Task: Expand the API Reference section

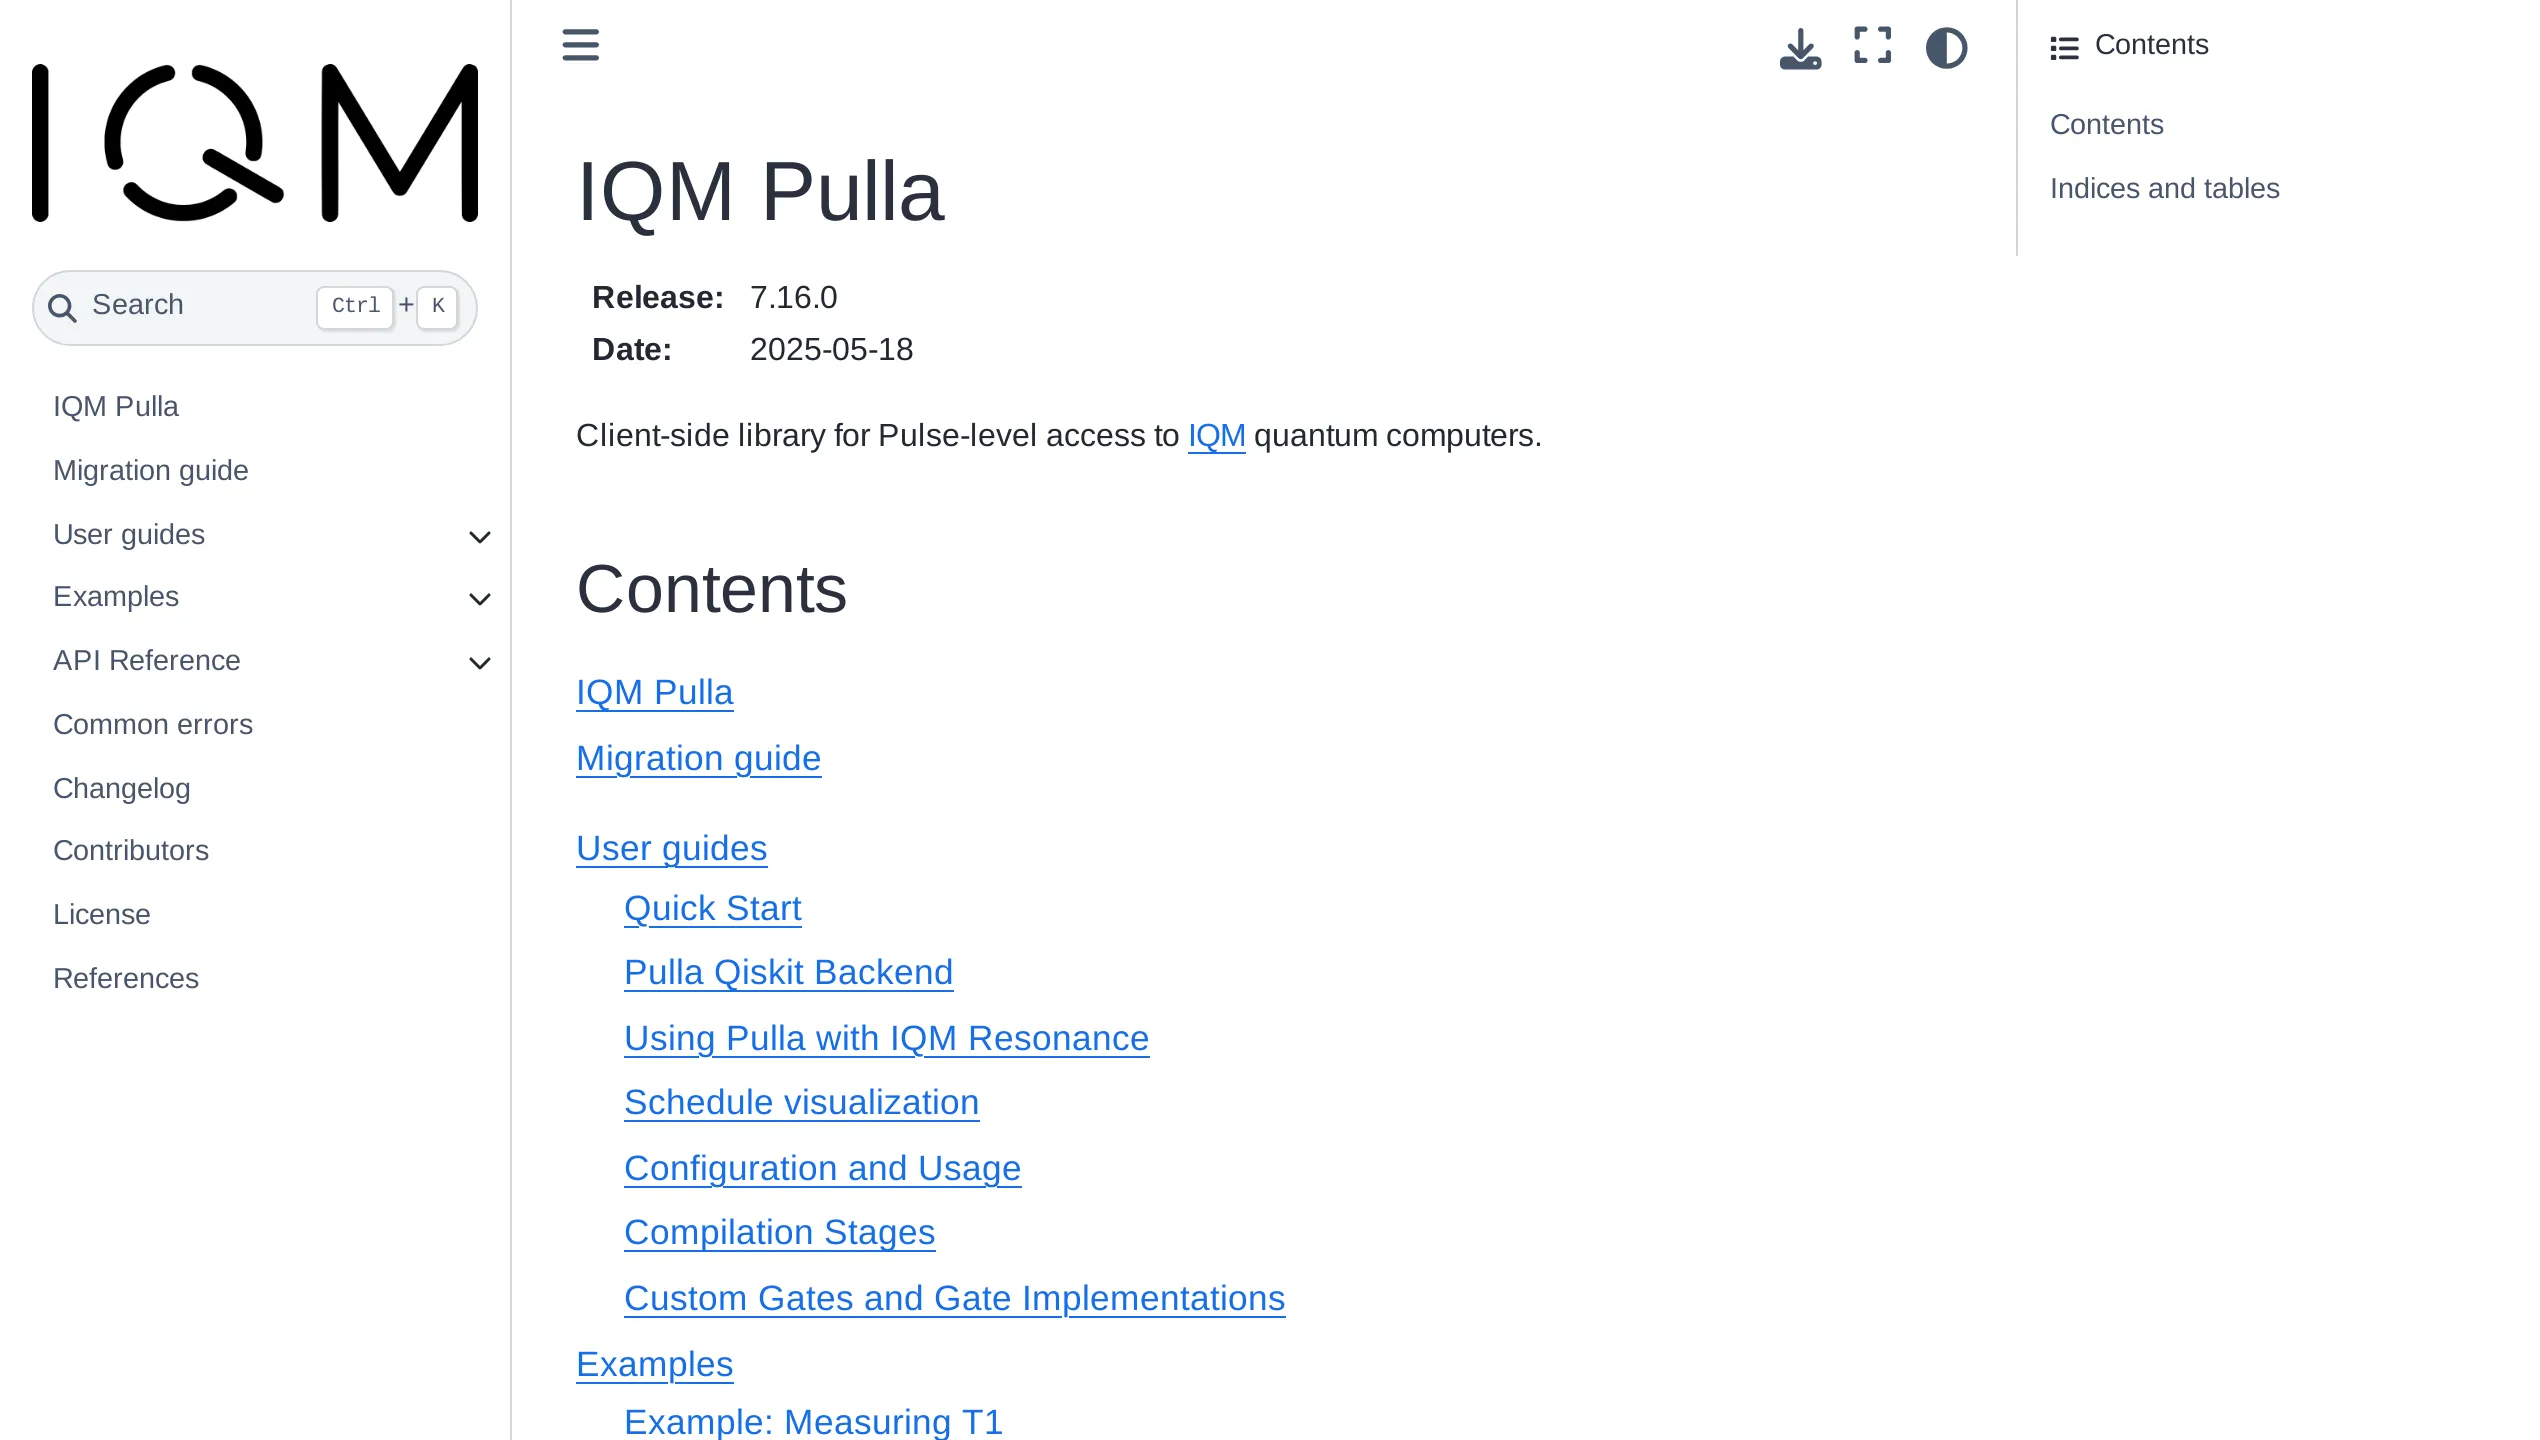Action: 479,662
